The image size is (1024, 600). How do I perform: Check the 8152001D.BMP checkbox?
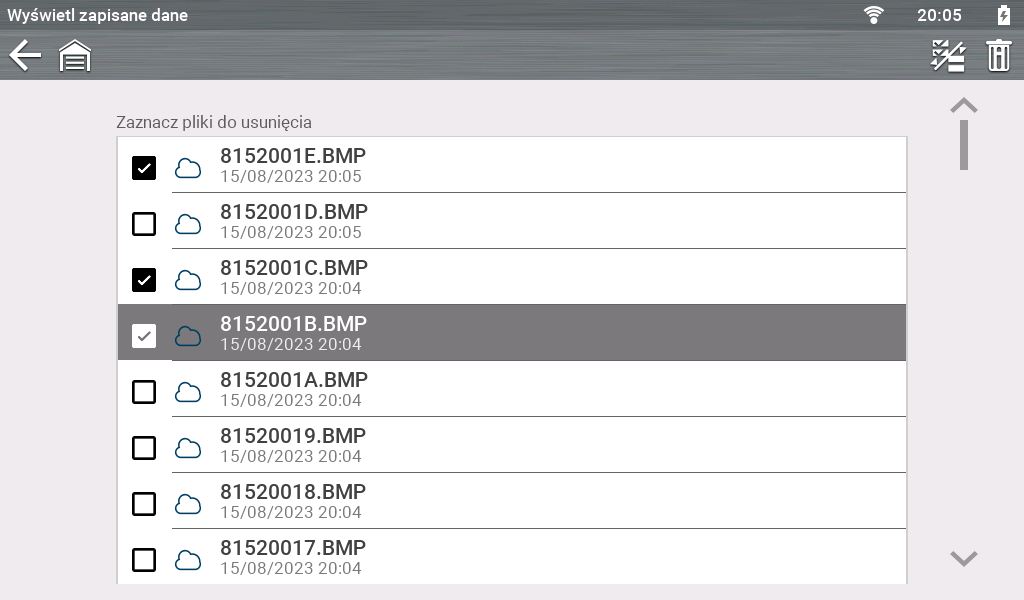click(x=144, y=224)
